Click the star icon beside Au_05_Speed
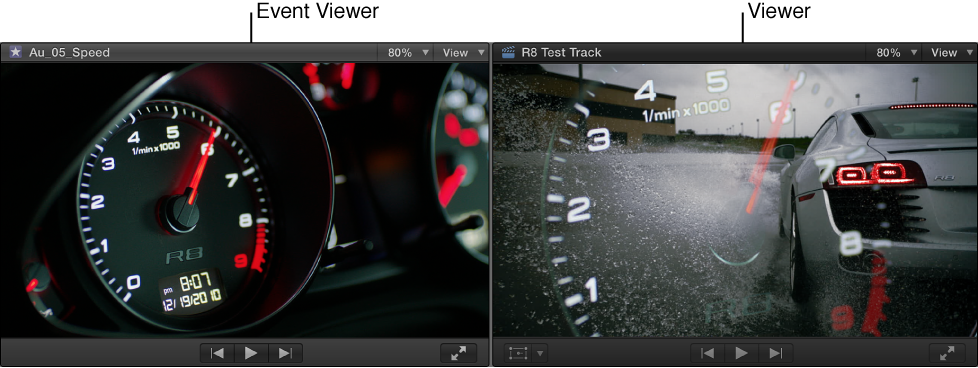978x368 pixels. pyautogui.click(x=15, y=52)
